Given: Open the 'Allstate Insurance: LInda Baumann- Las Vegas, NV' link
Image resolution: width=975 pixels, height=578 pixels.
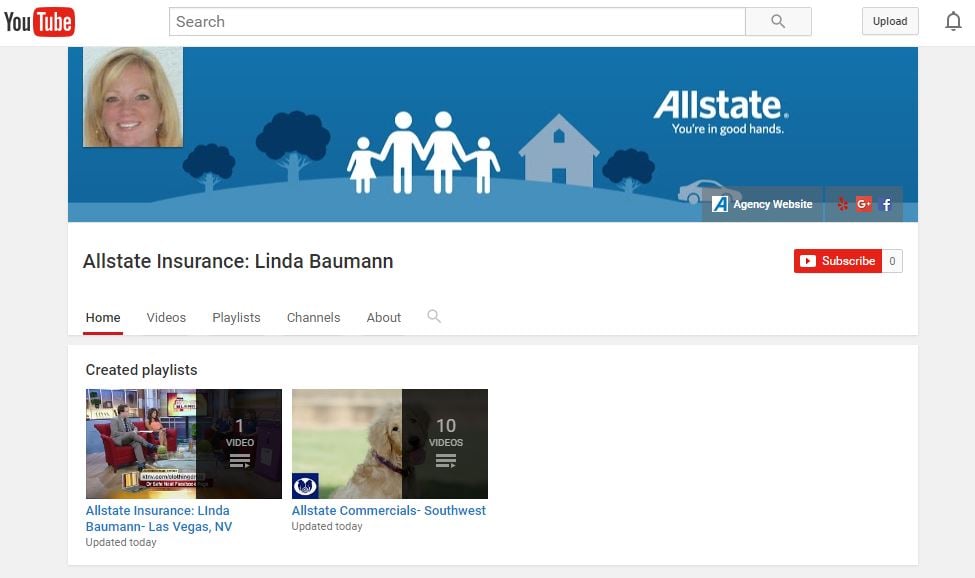Looking at the screenshot, I should 159,518.
